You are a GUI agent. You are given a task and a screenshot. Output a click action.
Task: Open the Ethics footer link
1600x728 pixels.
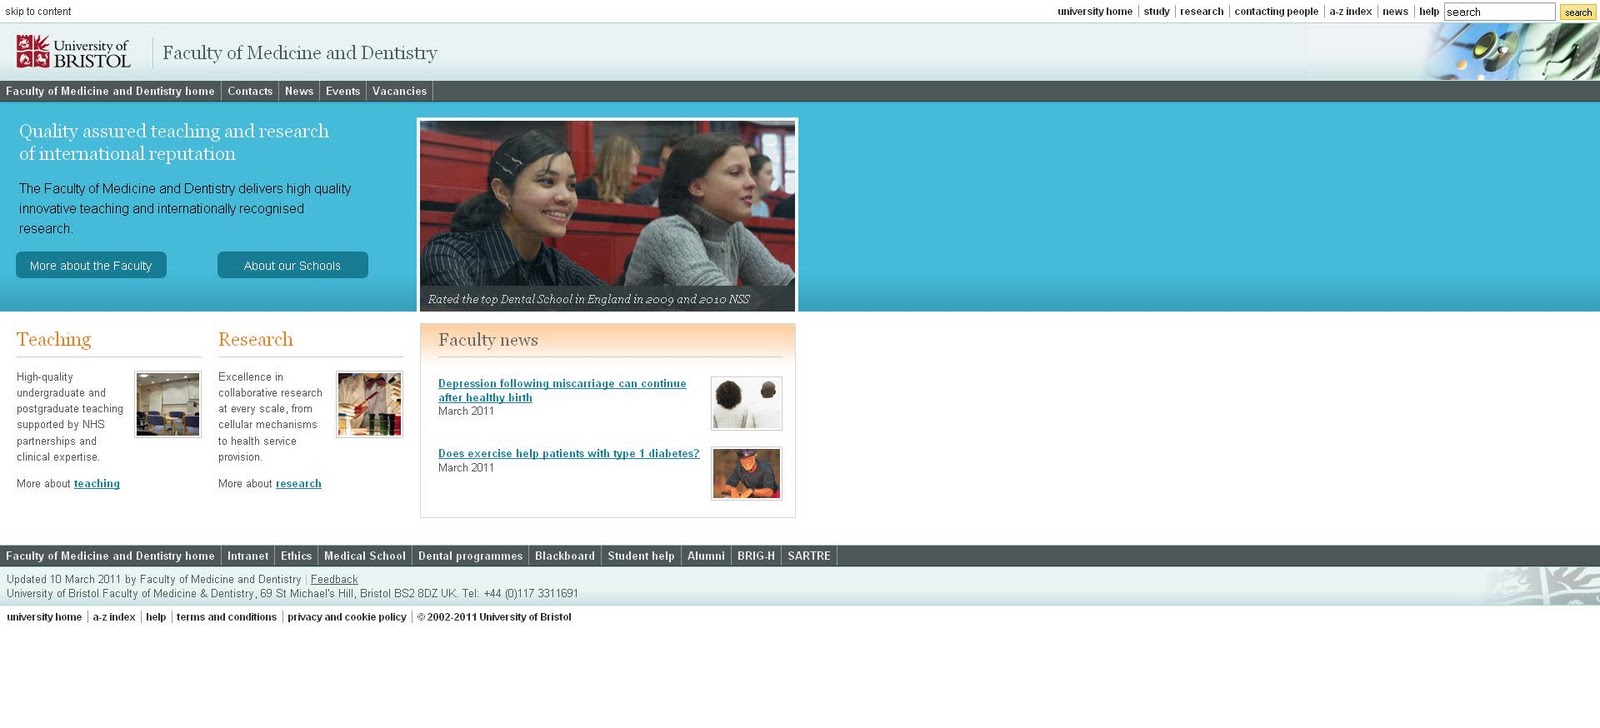point(296,556)
